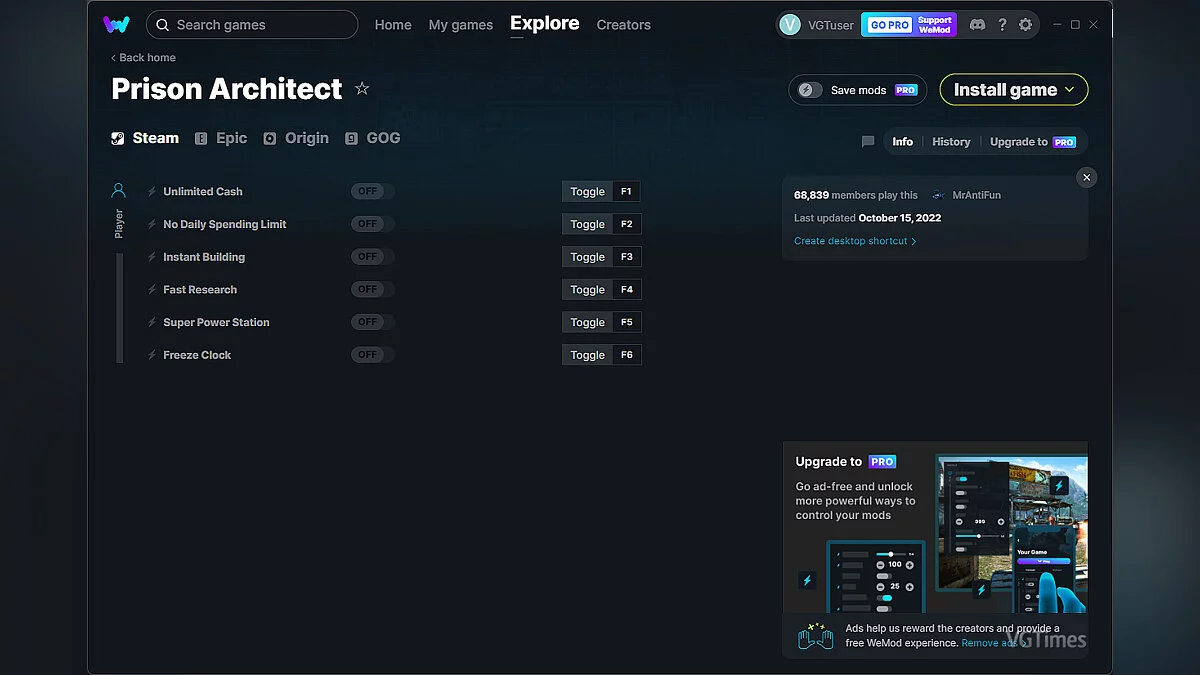Click the lightning icon beside No Daily Spending Limit
1200x675 pixels.
coord(152,225)
